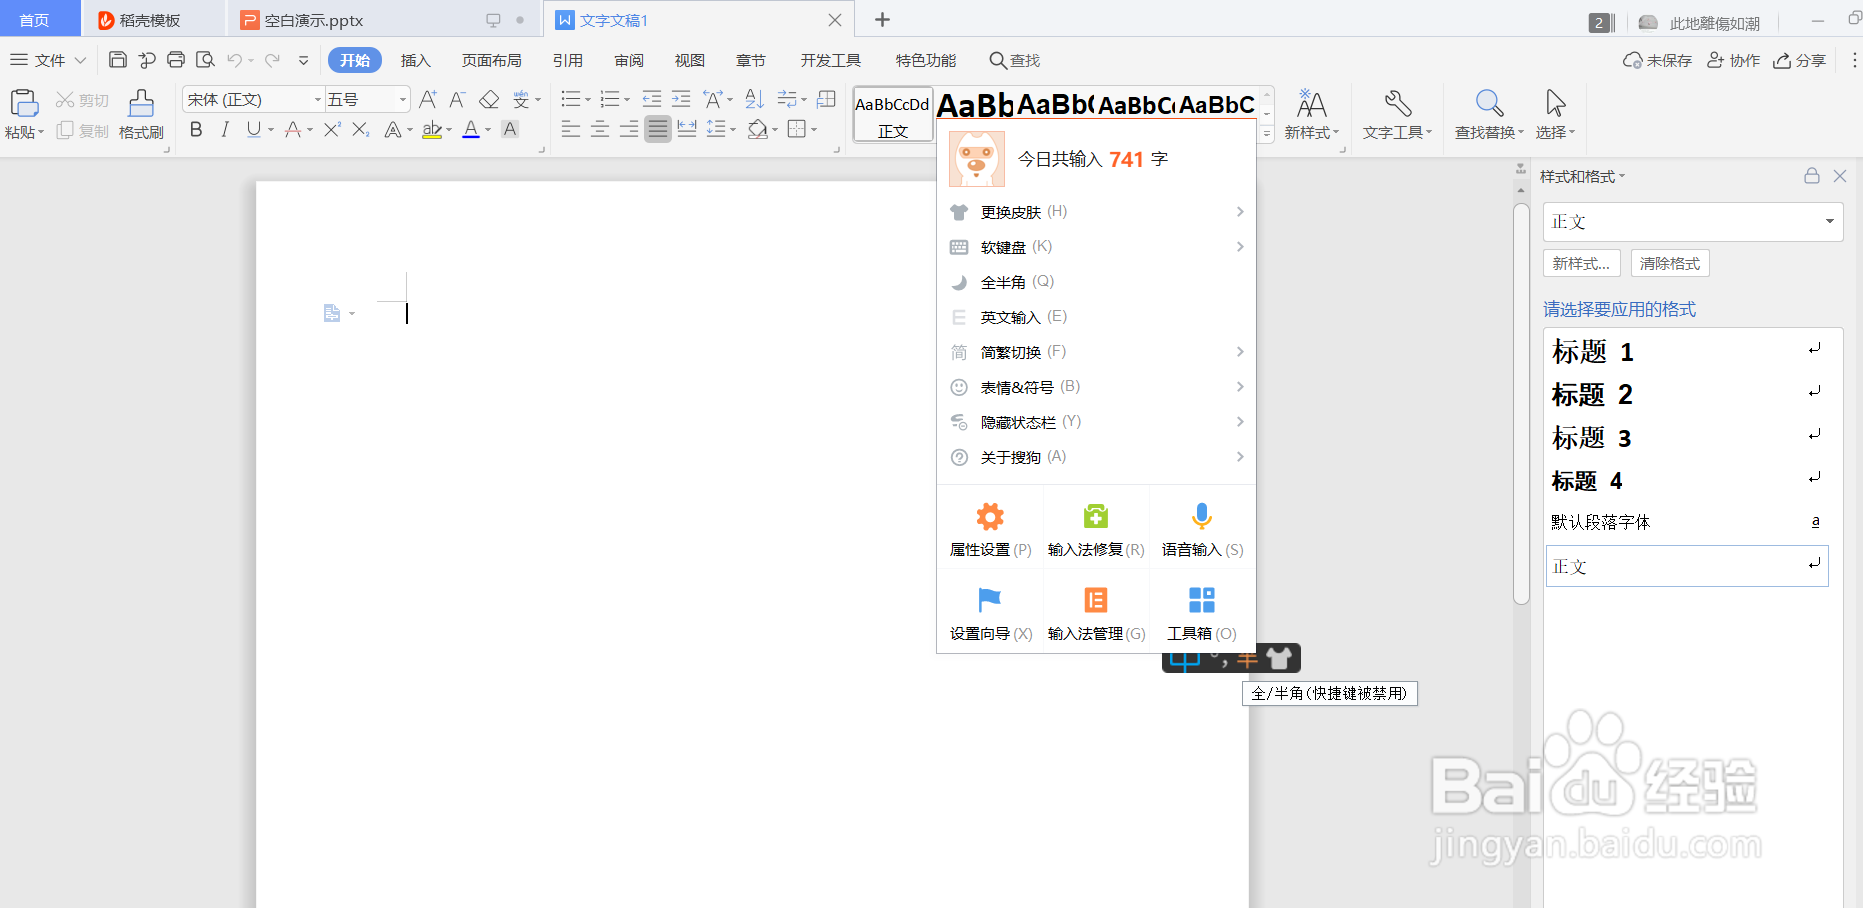Open the 新样式 ribbon icon

(1311, 103)
